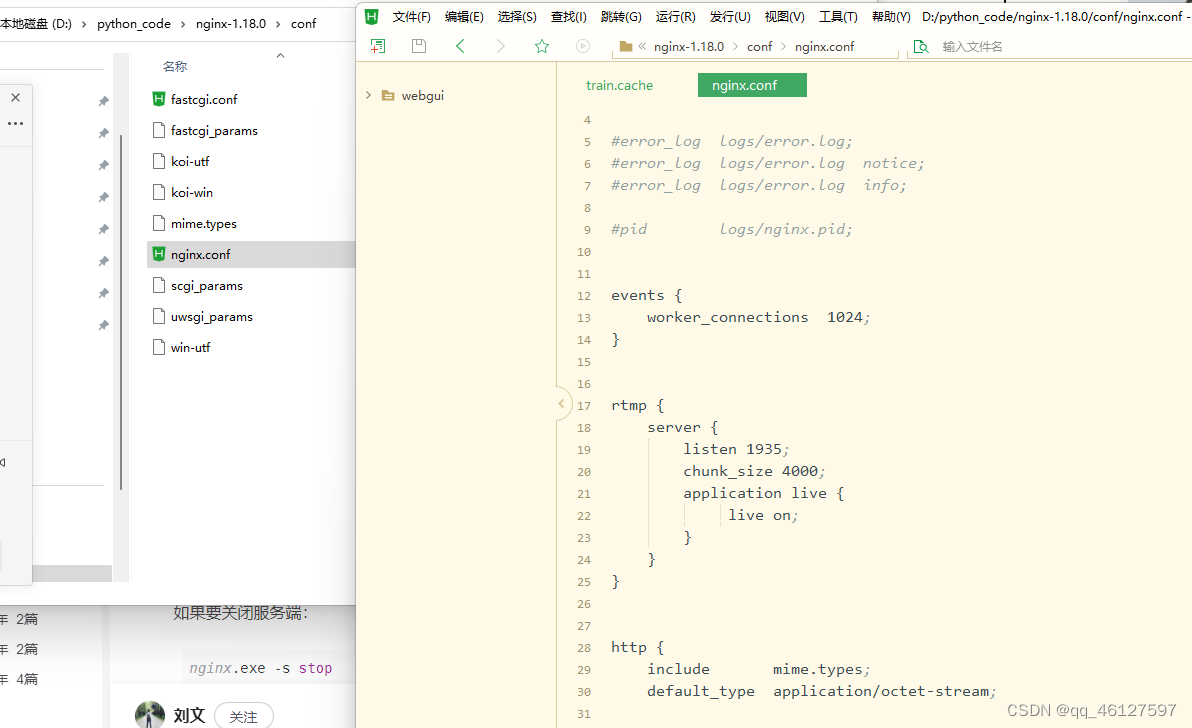
Task: Switch to the train.cache tab
Action: (x=620, y=85)
